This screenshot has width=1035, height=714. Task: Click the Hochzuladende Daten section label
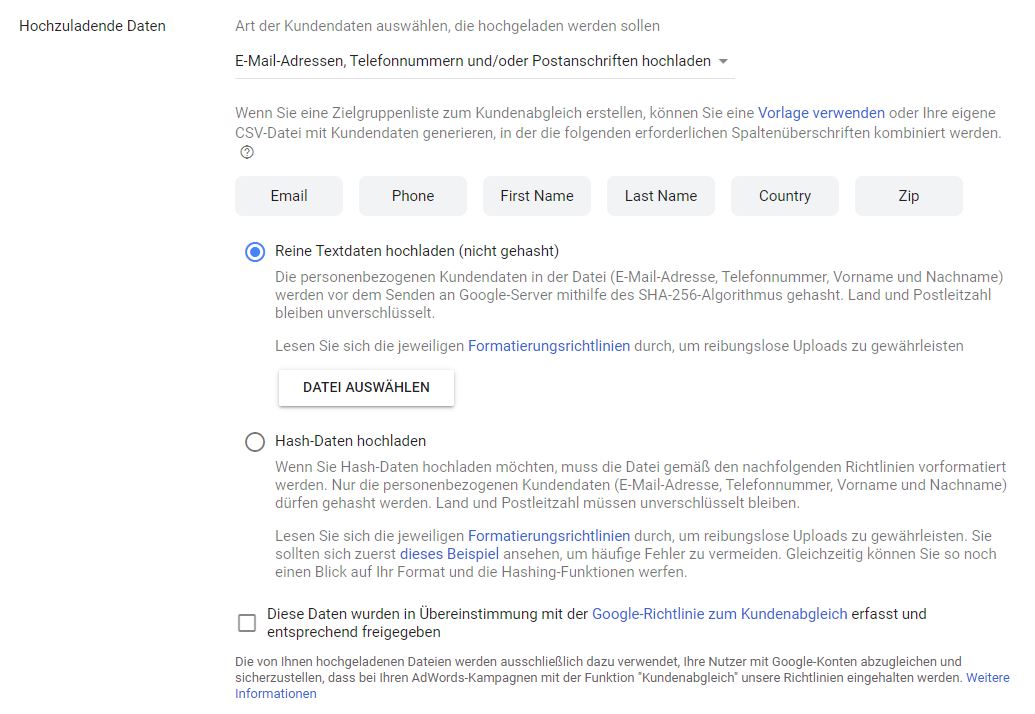(92, 26)
